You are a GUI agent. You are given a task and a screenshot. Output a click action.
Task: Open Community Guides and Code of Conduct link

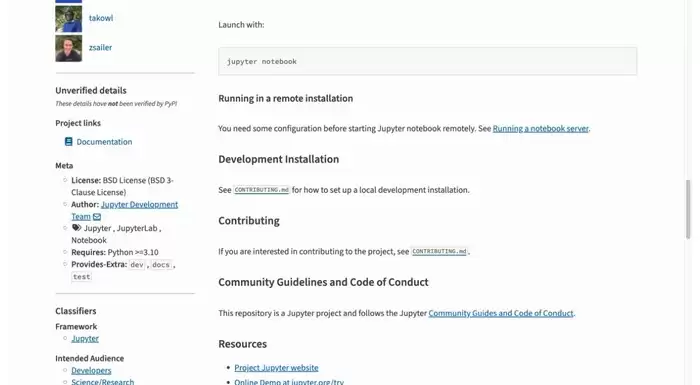tap(501, 313)
